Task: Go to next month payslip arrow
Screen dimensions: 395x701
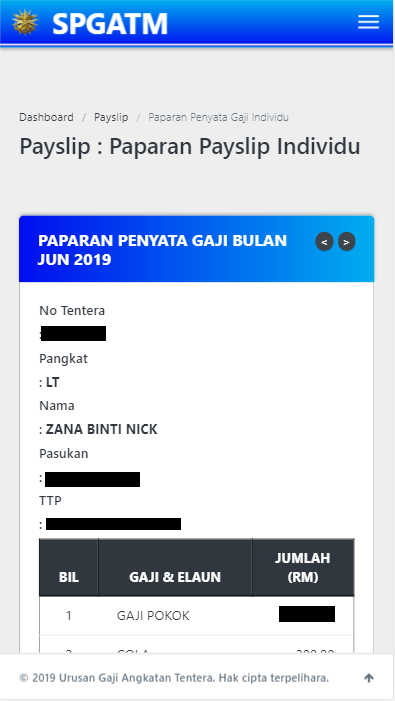Action: coord(347,242)
